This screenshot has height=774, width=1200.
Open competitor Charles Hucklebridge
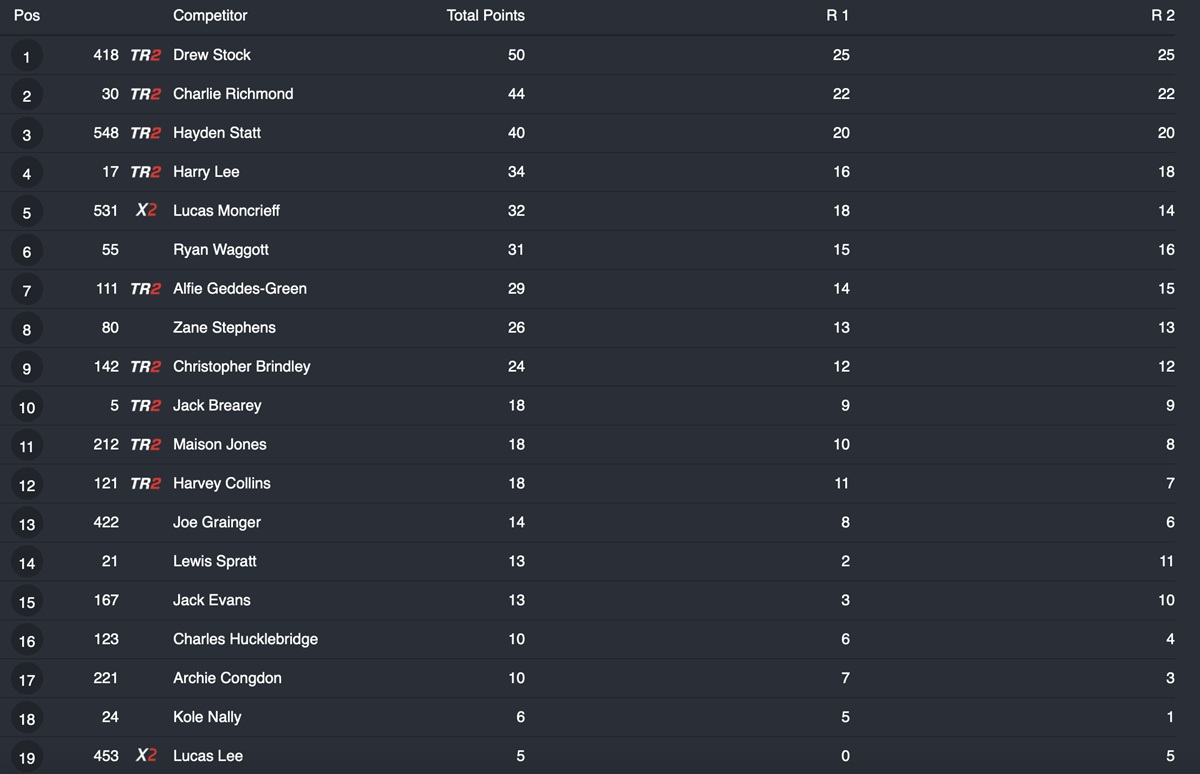tap(245, 639)
